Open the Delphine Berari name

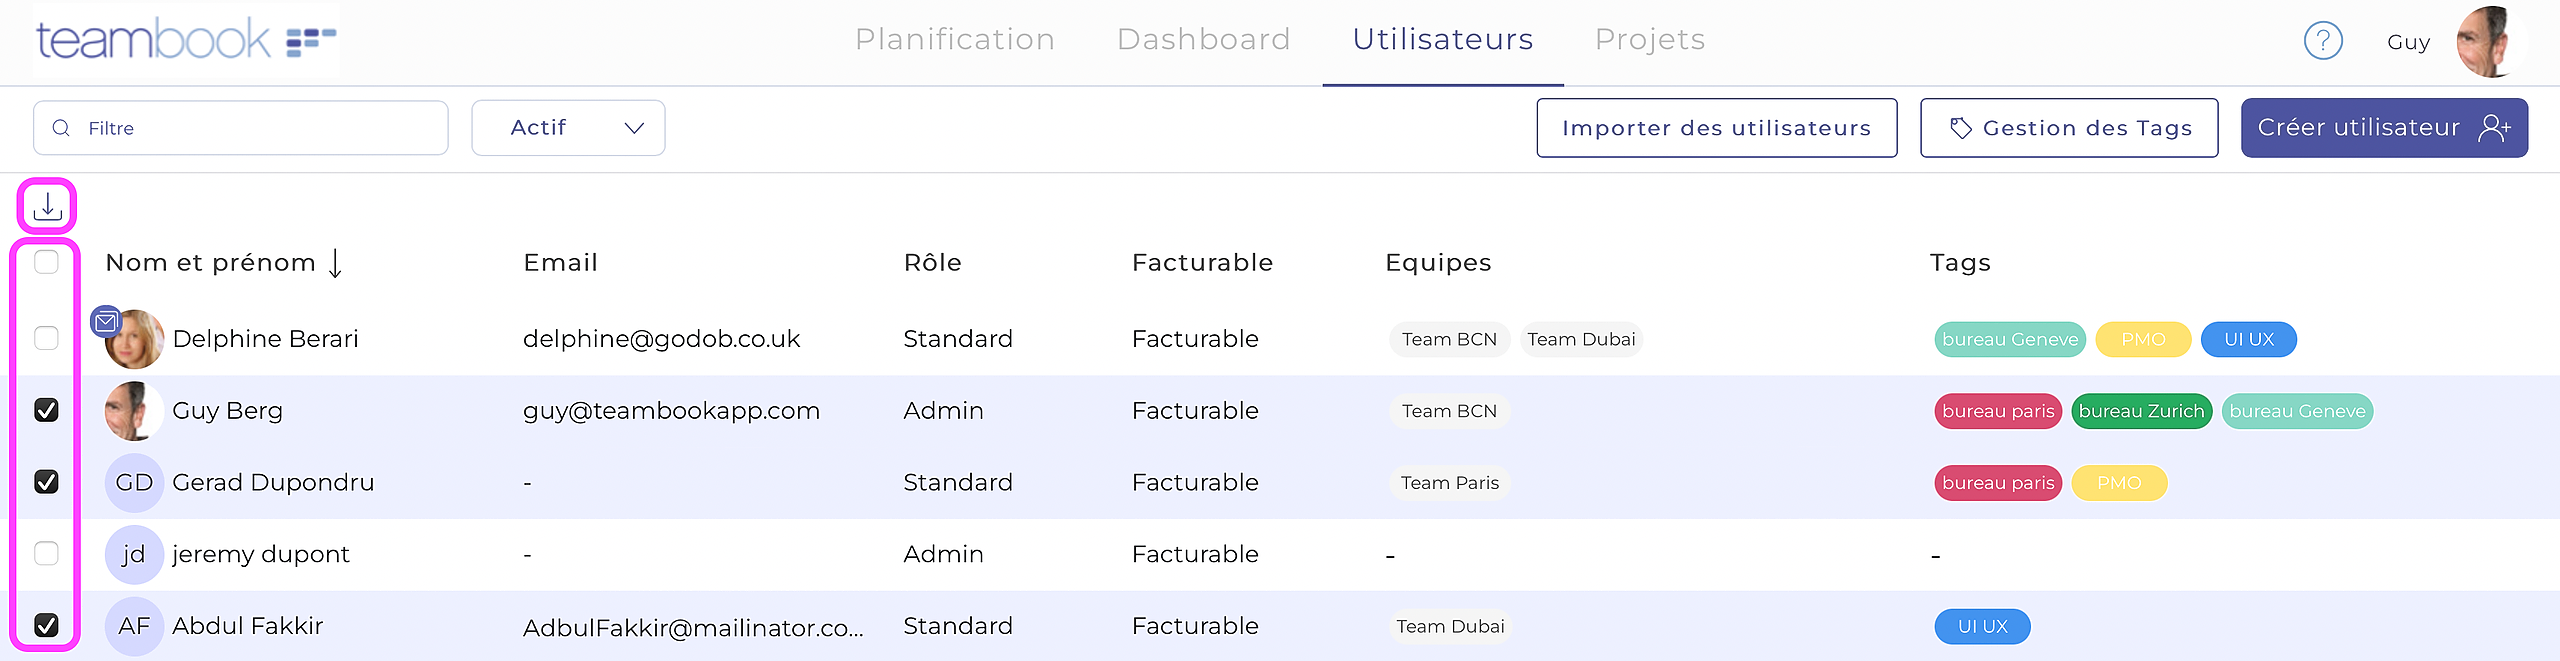265,339
